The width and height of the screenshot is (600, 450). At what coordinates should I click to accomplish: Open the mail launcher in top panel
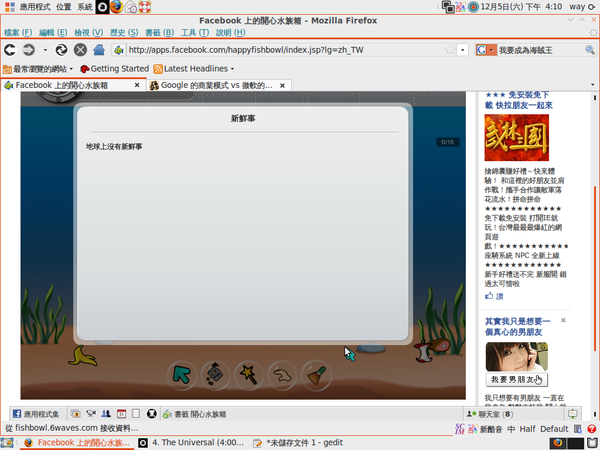coord(131,7)
